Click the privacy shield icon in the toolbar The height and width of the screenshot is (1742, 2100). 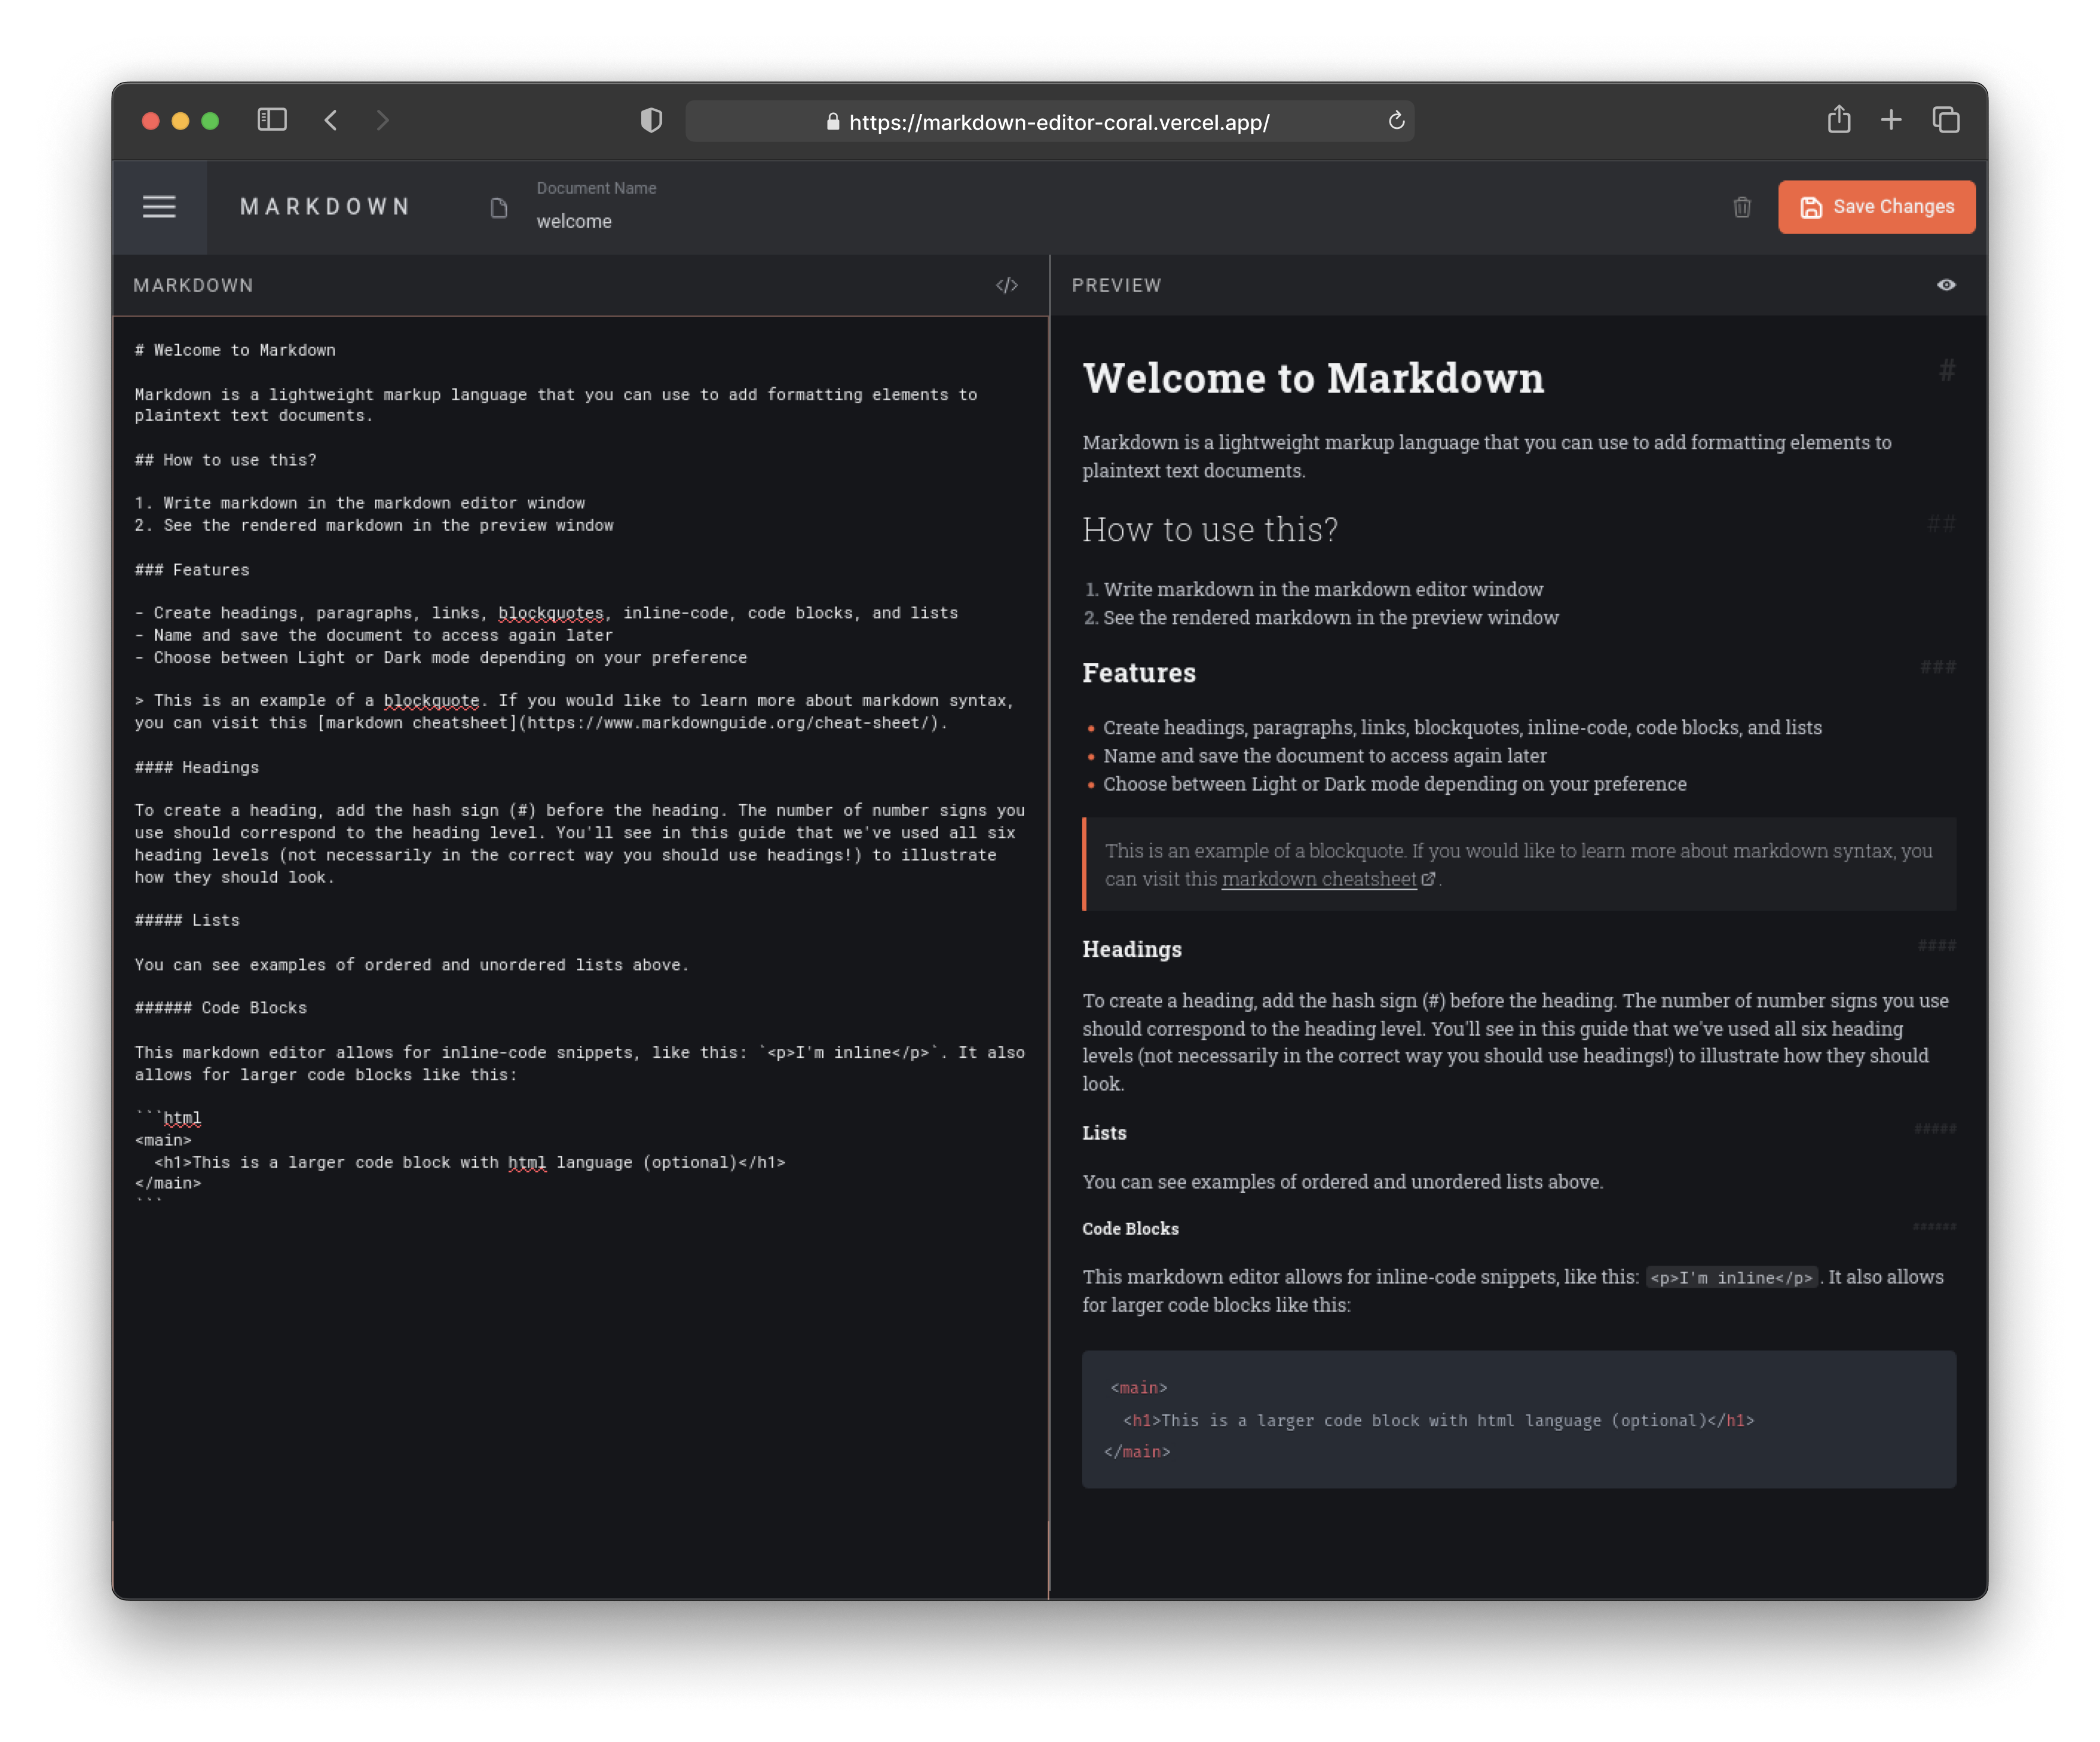click(x=652, y=120)
